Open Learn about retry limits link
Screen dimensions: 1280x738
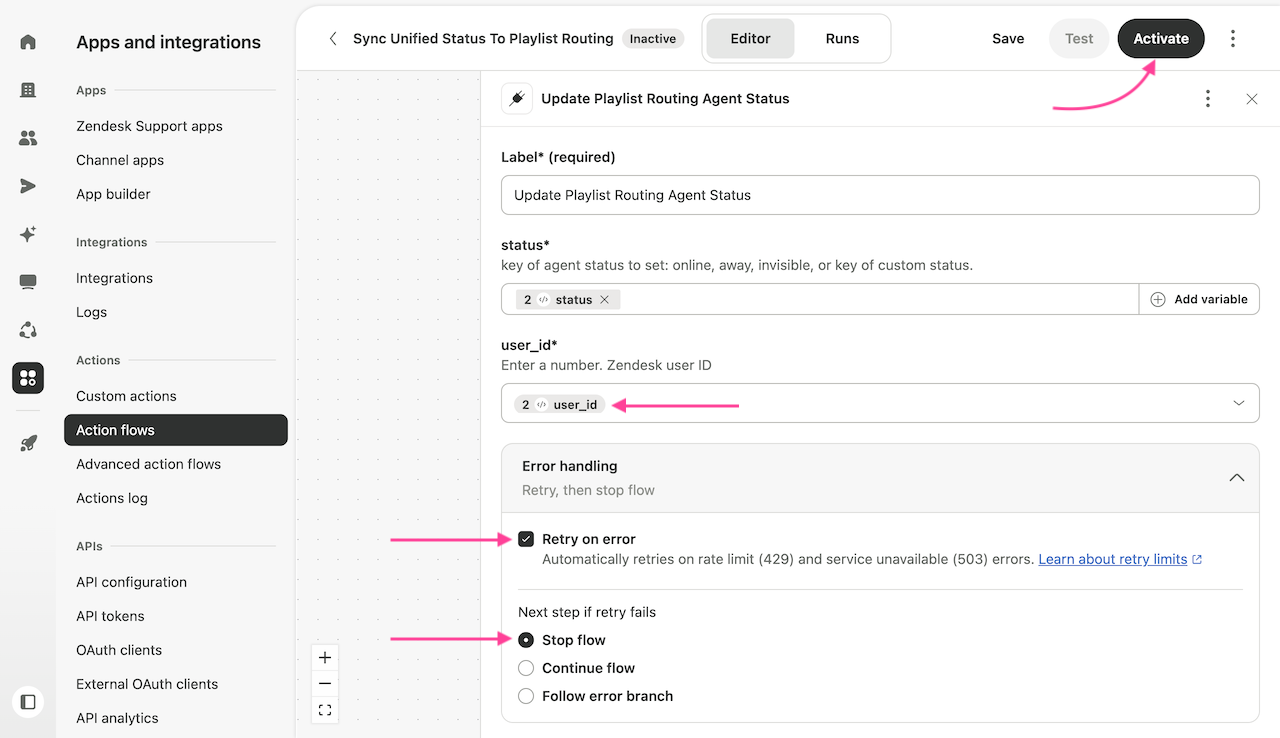1120,559
